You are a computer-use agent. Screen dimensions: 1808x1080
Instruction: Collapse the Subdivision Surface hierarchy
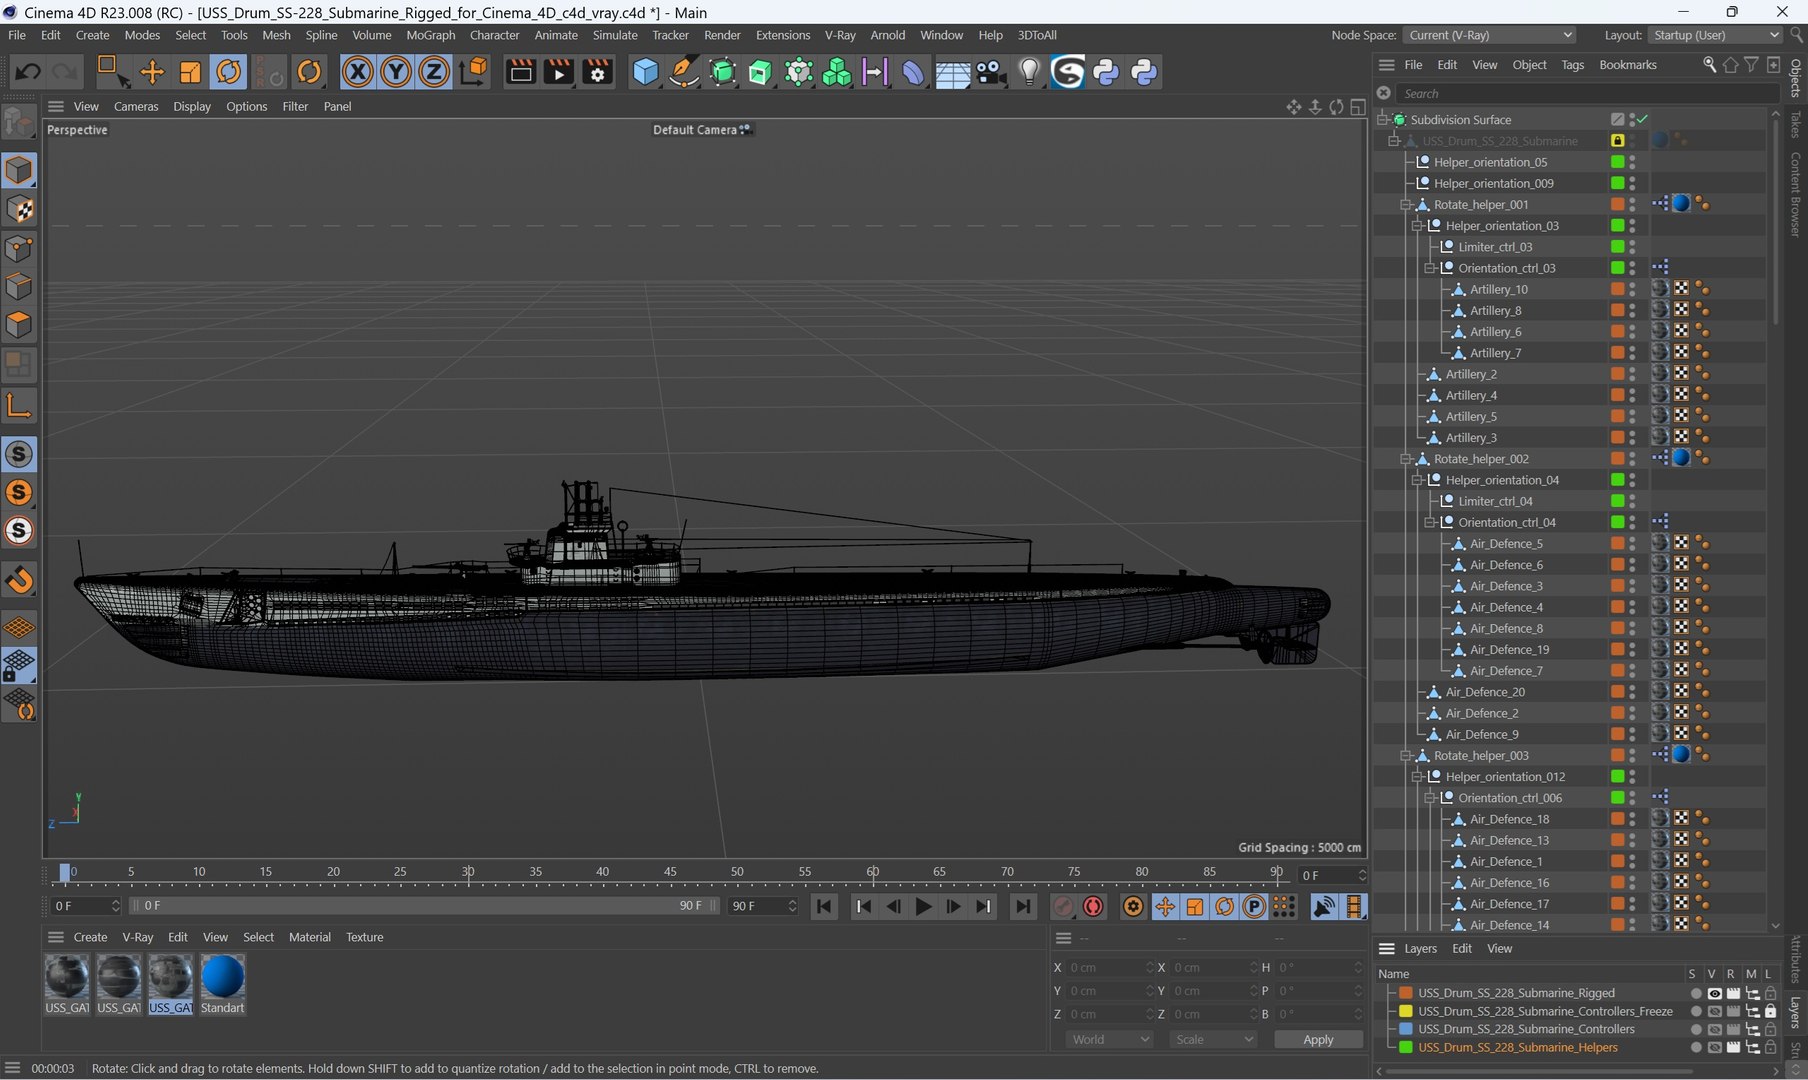pyautogui.click(x=1382, y=119)
